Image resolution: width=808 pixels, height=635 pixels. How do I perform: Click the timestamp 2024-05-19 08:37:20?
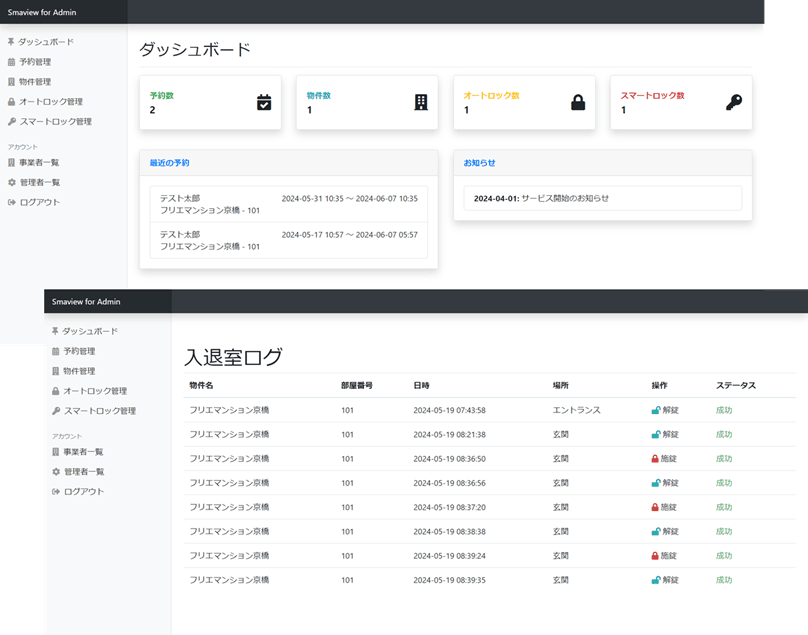[x=449, y=507]
